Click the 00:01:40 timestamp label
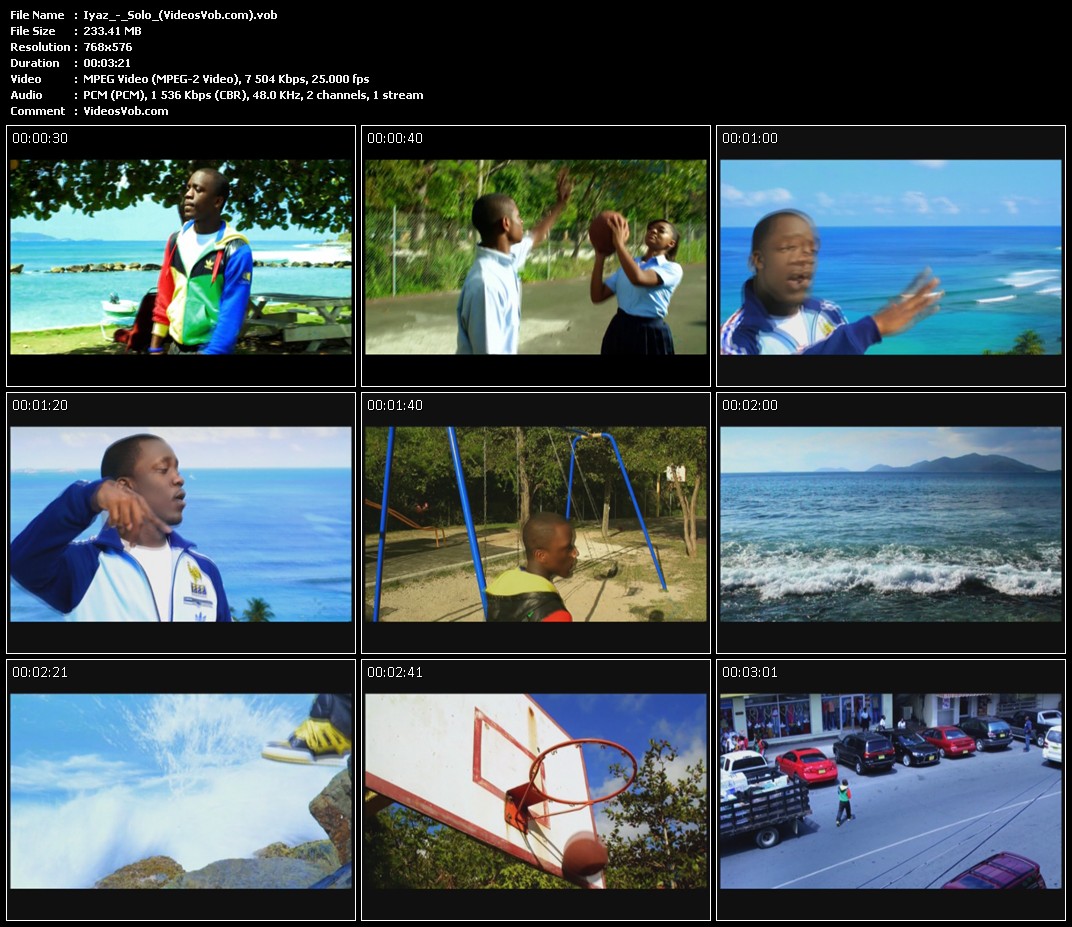The height and width of the screenshot is (927, 1072). pos(395,405)
